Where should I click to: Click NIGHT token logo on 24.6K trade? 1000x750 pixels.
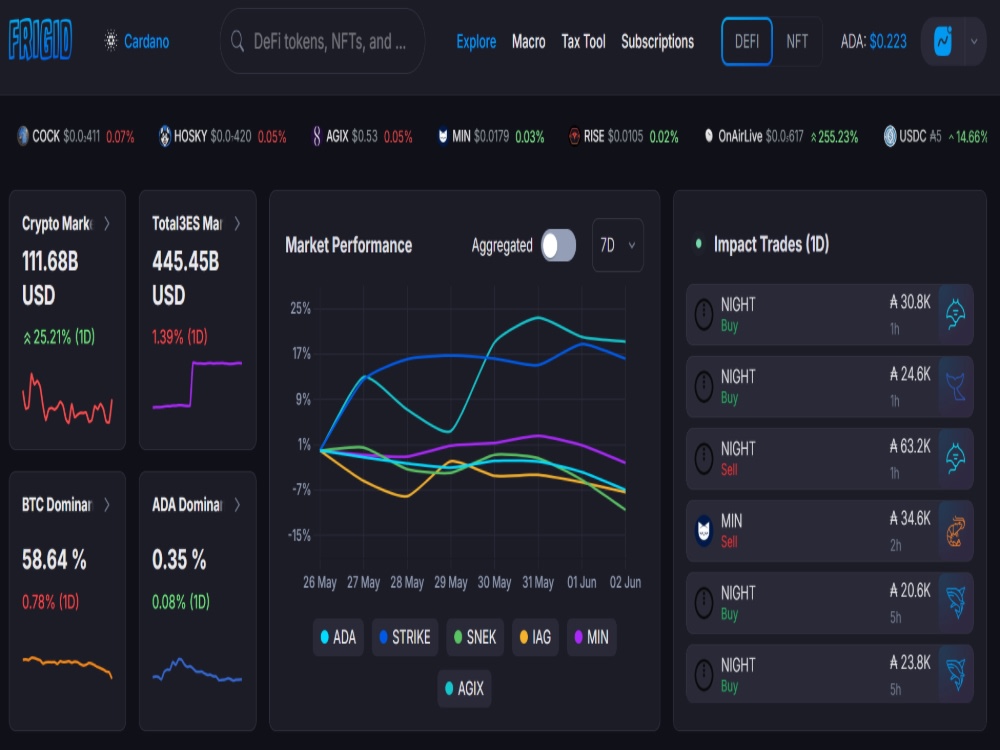point(704,386)
